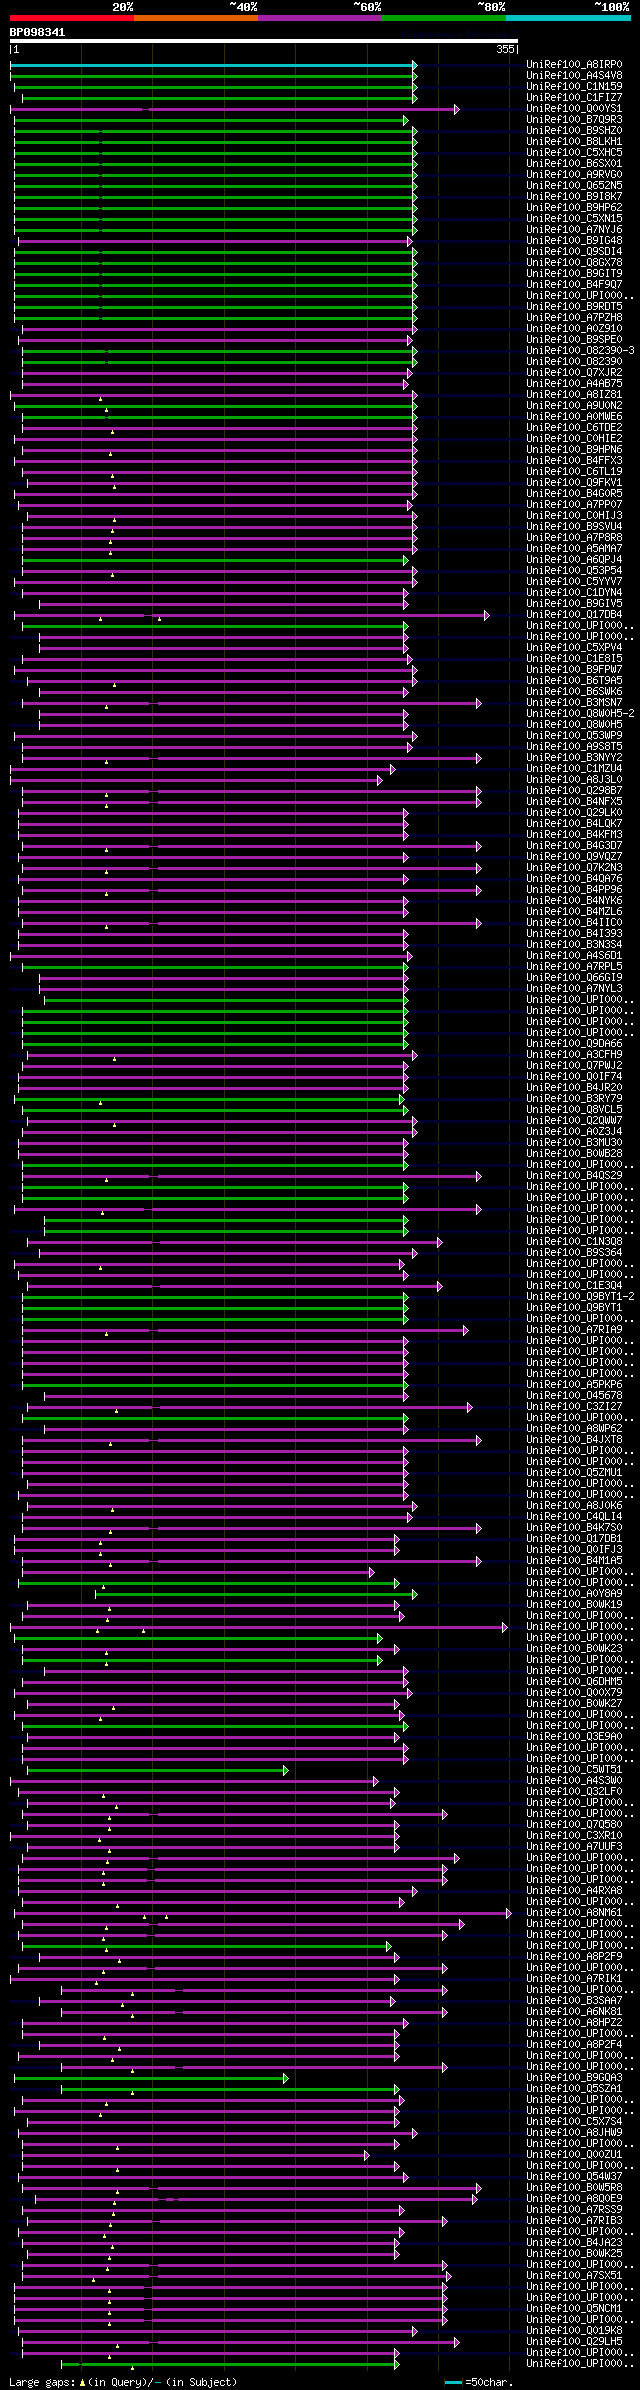Image resolution: width=640 pixels, height=2390 pixels.
Task: Select label UniRef100_B9SHZ0
Action: pos(574,131)
